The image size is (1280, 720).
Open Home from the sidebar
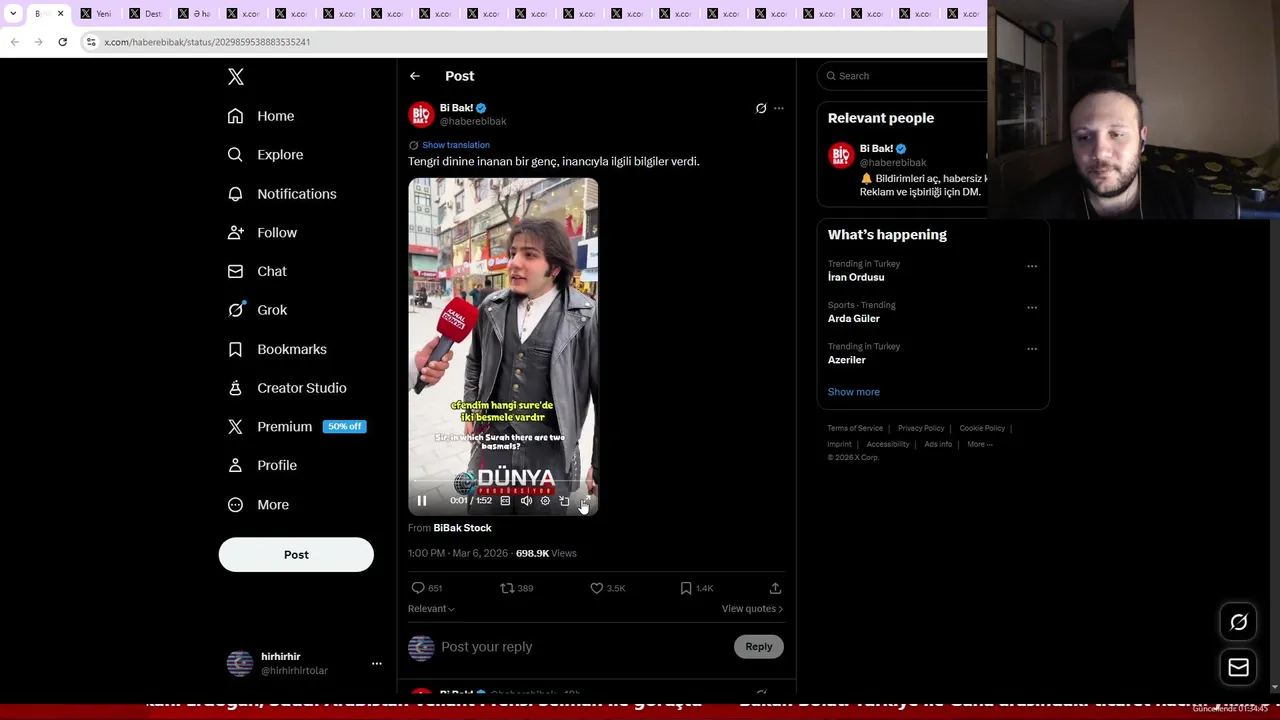[x=261, y=116]
